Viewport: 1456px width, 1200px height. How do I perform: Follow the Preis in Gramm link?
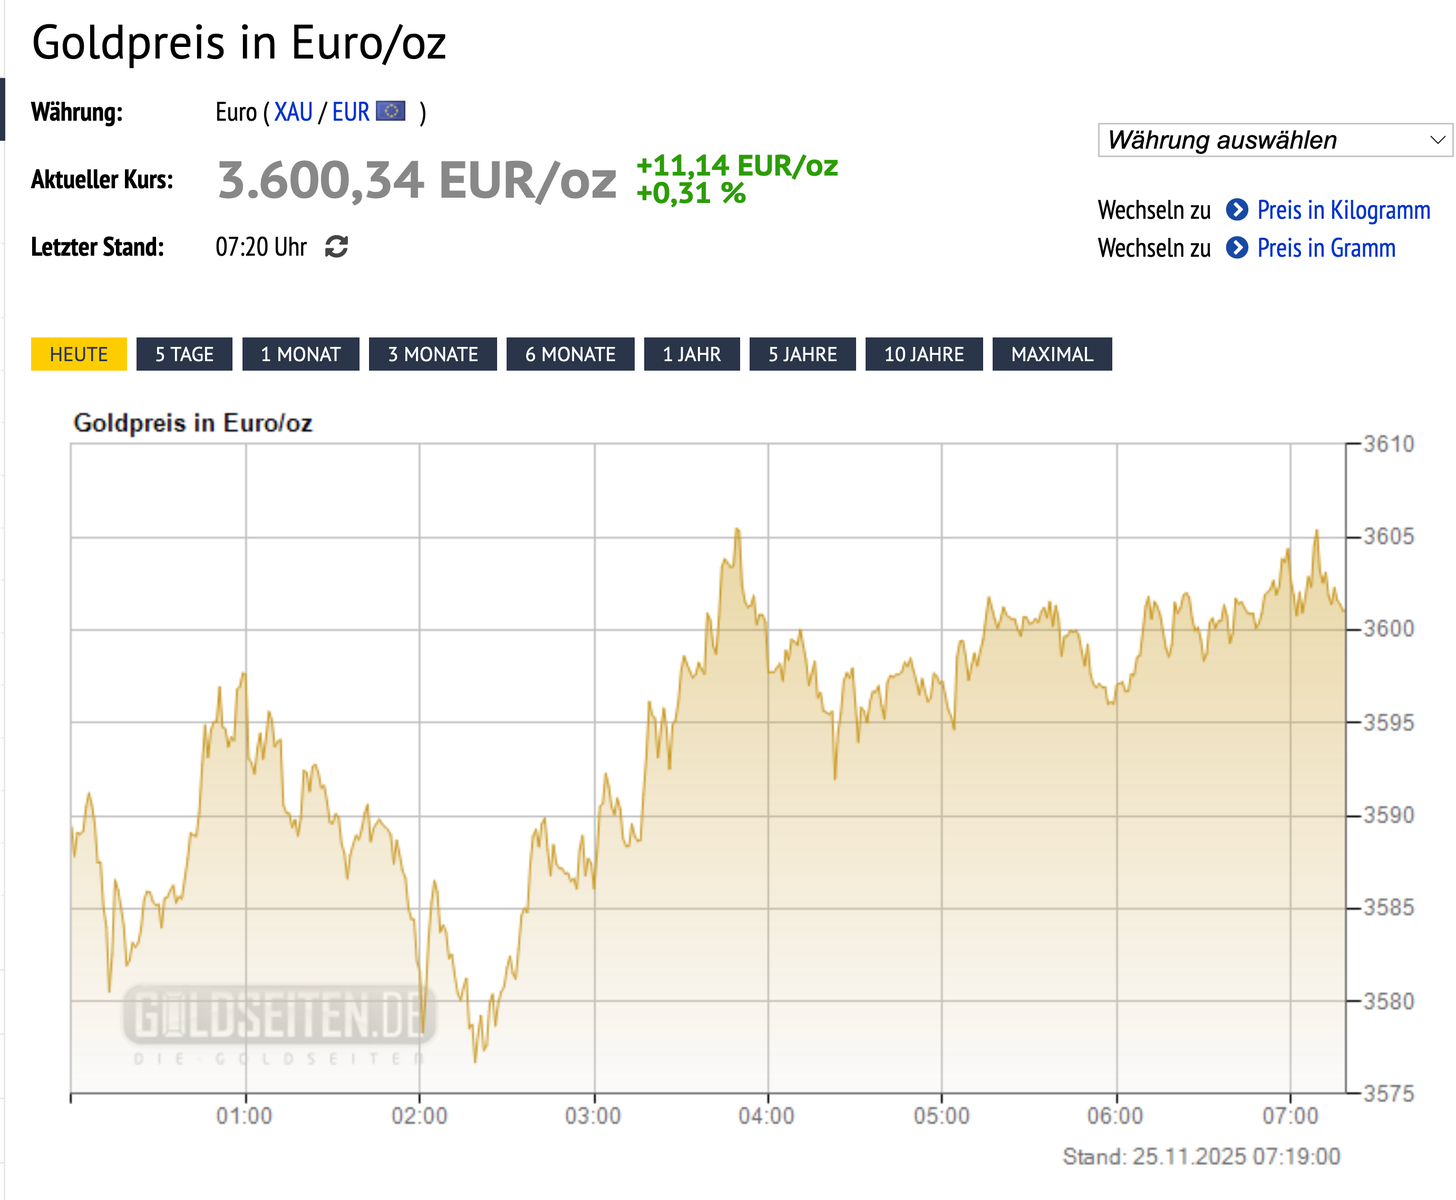(x=1326, y=248)
